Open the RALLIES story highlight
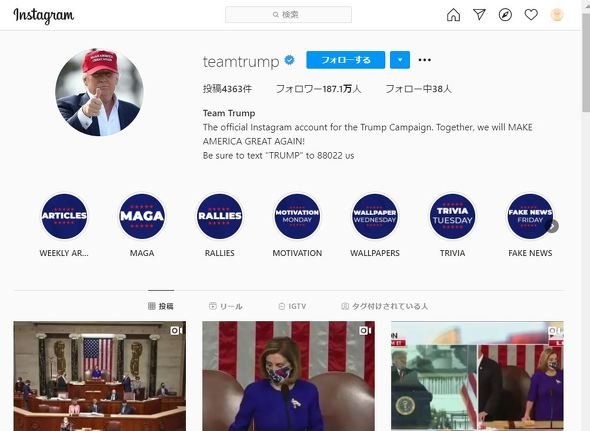Viewport: 590px width, 431px height. click(220, 216)
